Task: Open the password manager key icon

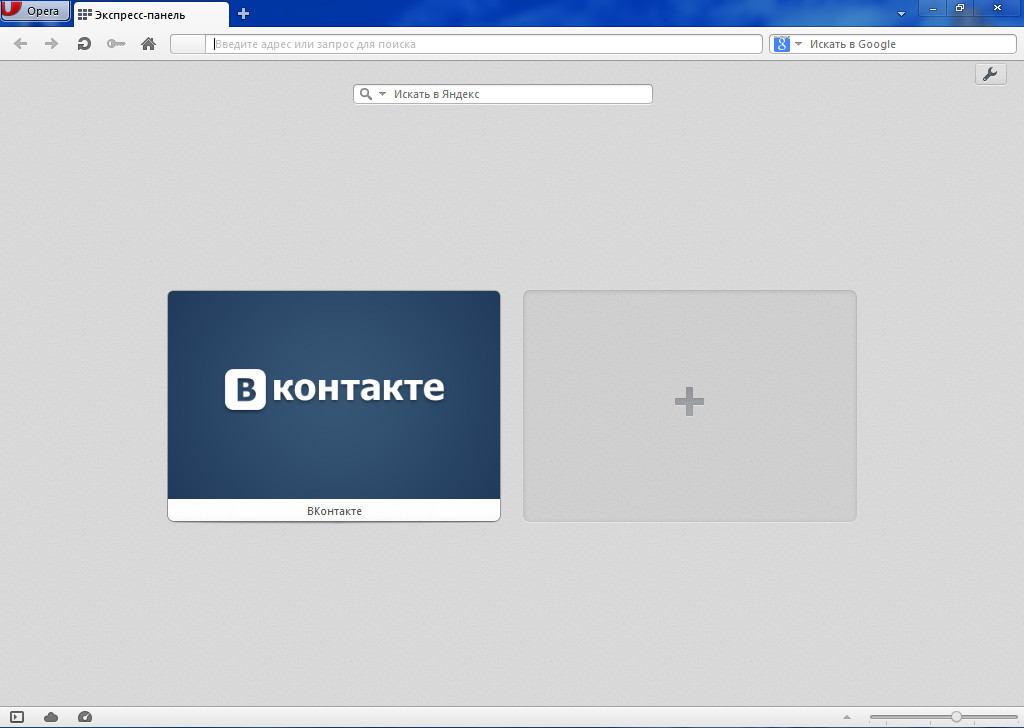Action: coord(116,44)
